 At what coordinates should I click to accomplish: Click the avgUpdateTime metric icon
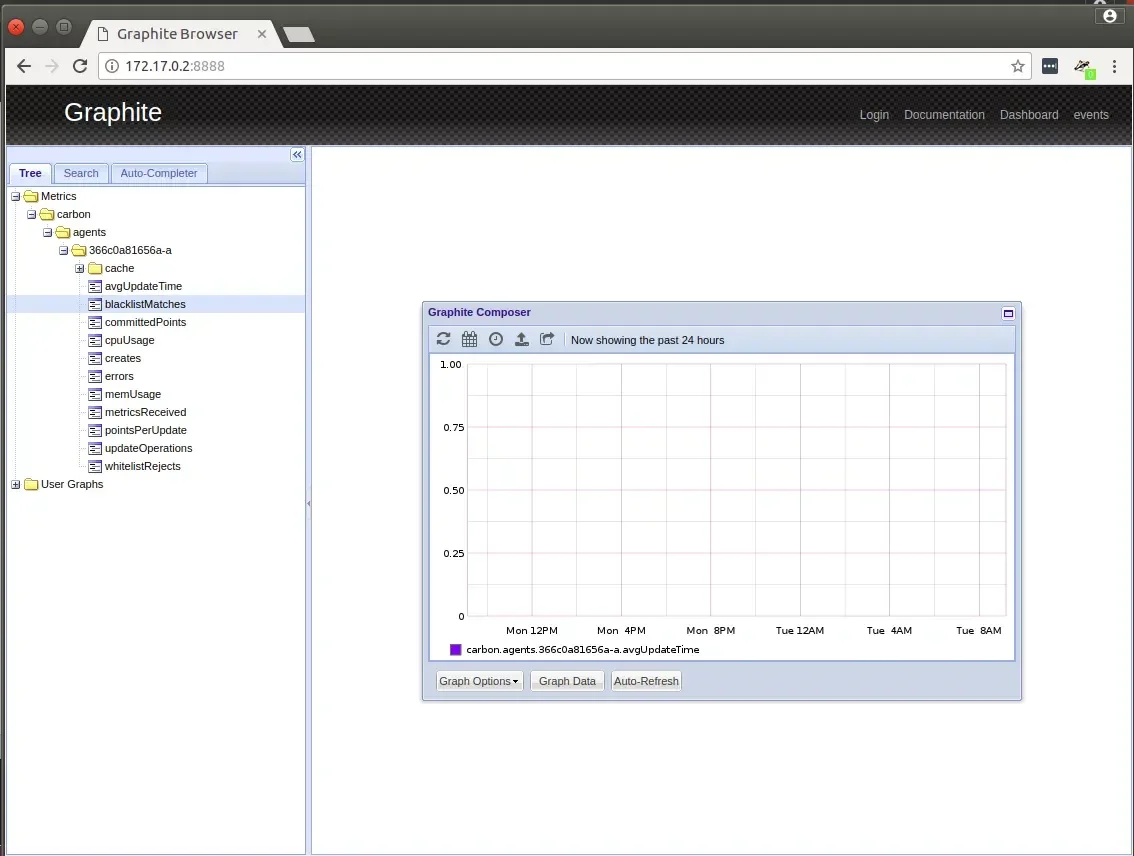(x=95, y=286)
